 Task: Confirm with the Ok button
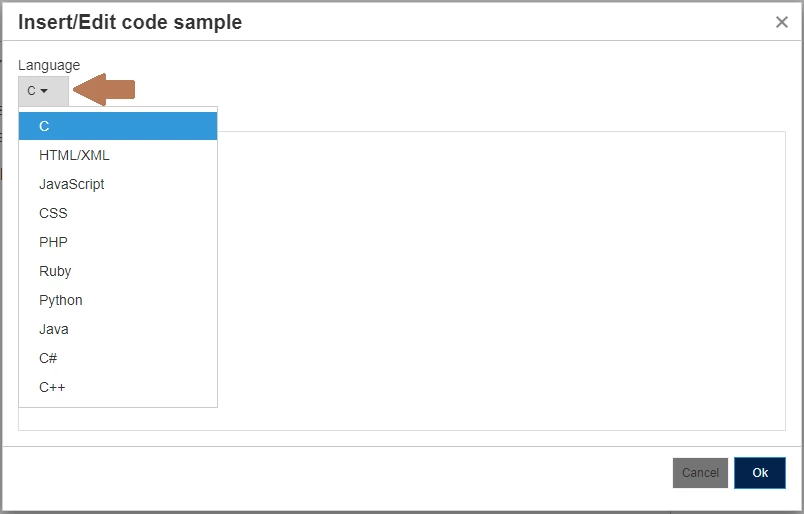(x=760, y=472)
